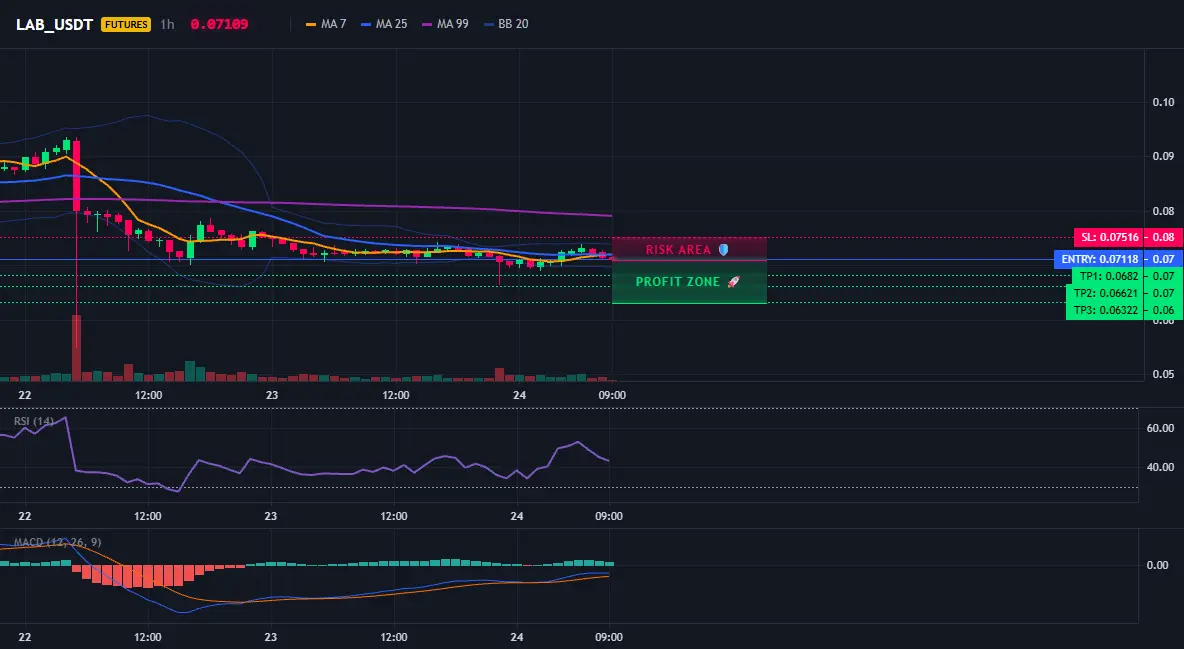
Task: Click the FUTURES badge
Action: click(126, 24)
